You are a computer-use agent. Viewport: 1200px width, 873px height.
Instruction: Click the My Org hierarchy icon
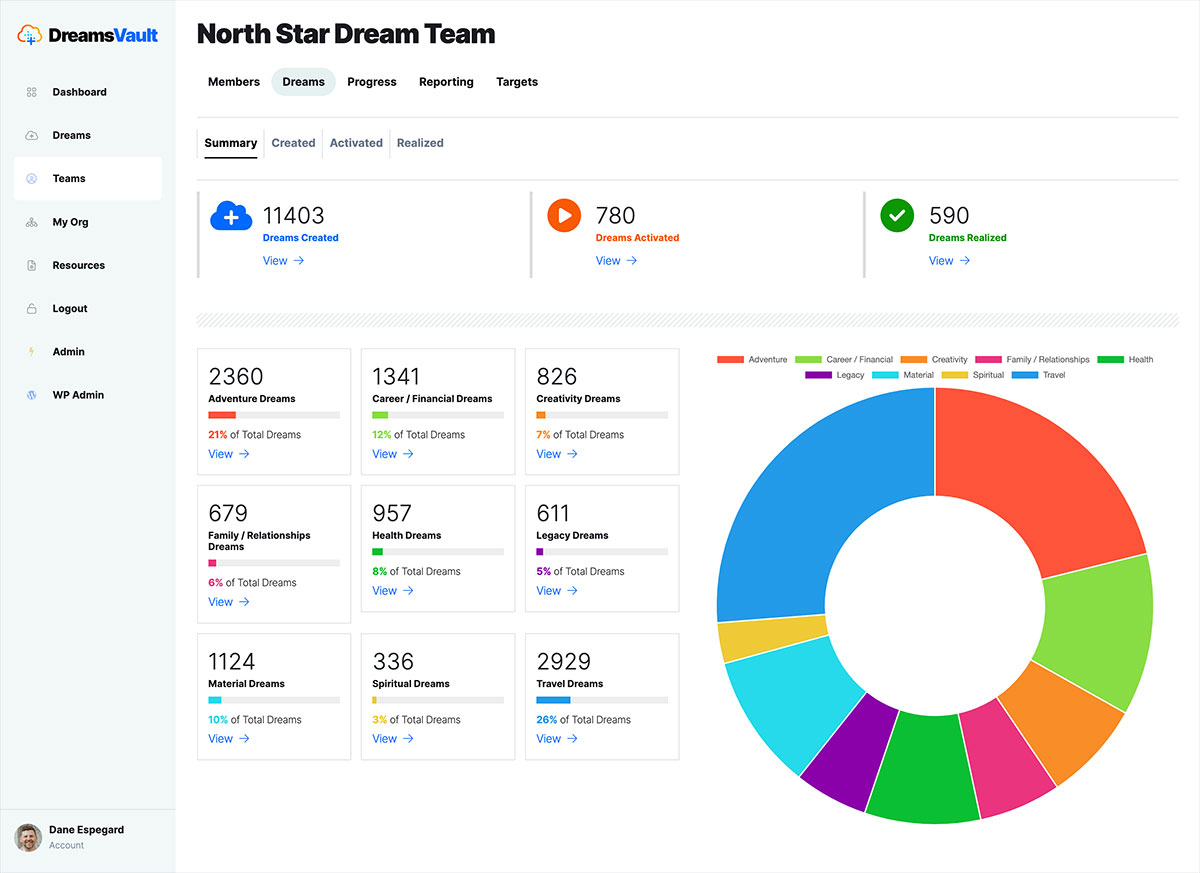point(32,222)
